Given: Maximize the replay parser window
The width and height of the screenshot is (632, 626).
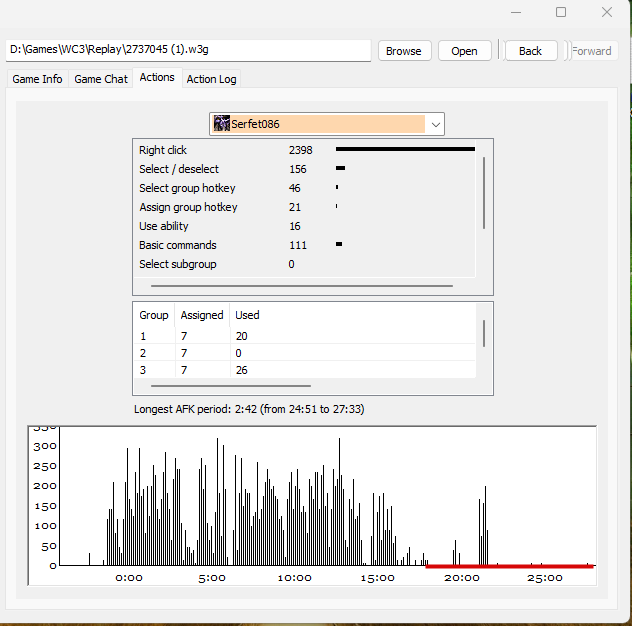Looking at the screenshot, I should [x=561, y=12].
